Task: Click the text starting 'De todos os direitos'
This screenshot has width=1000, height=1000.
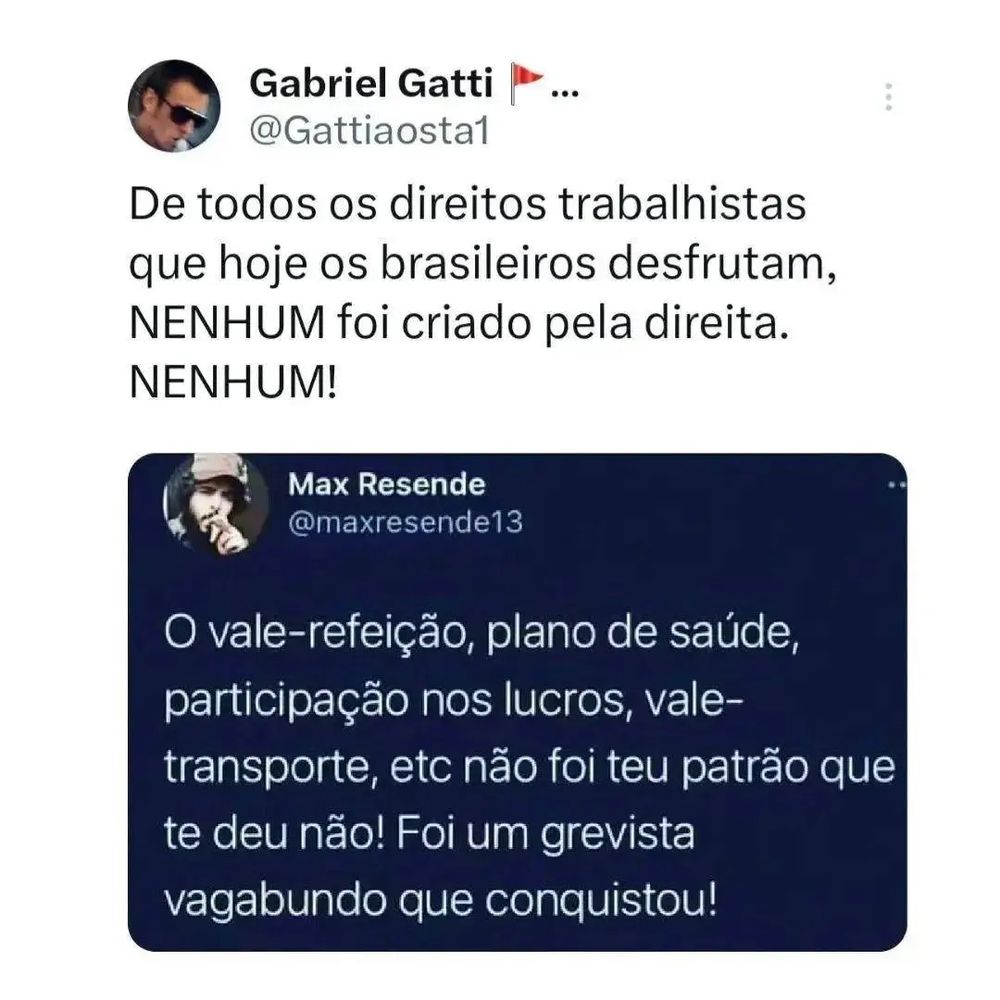Action: click(483, 293)
